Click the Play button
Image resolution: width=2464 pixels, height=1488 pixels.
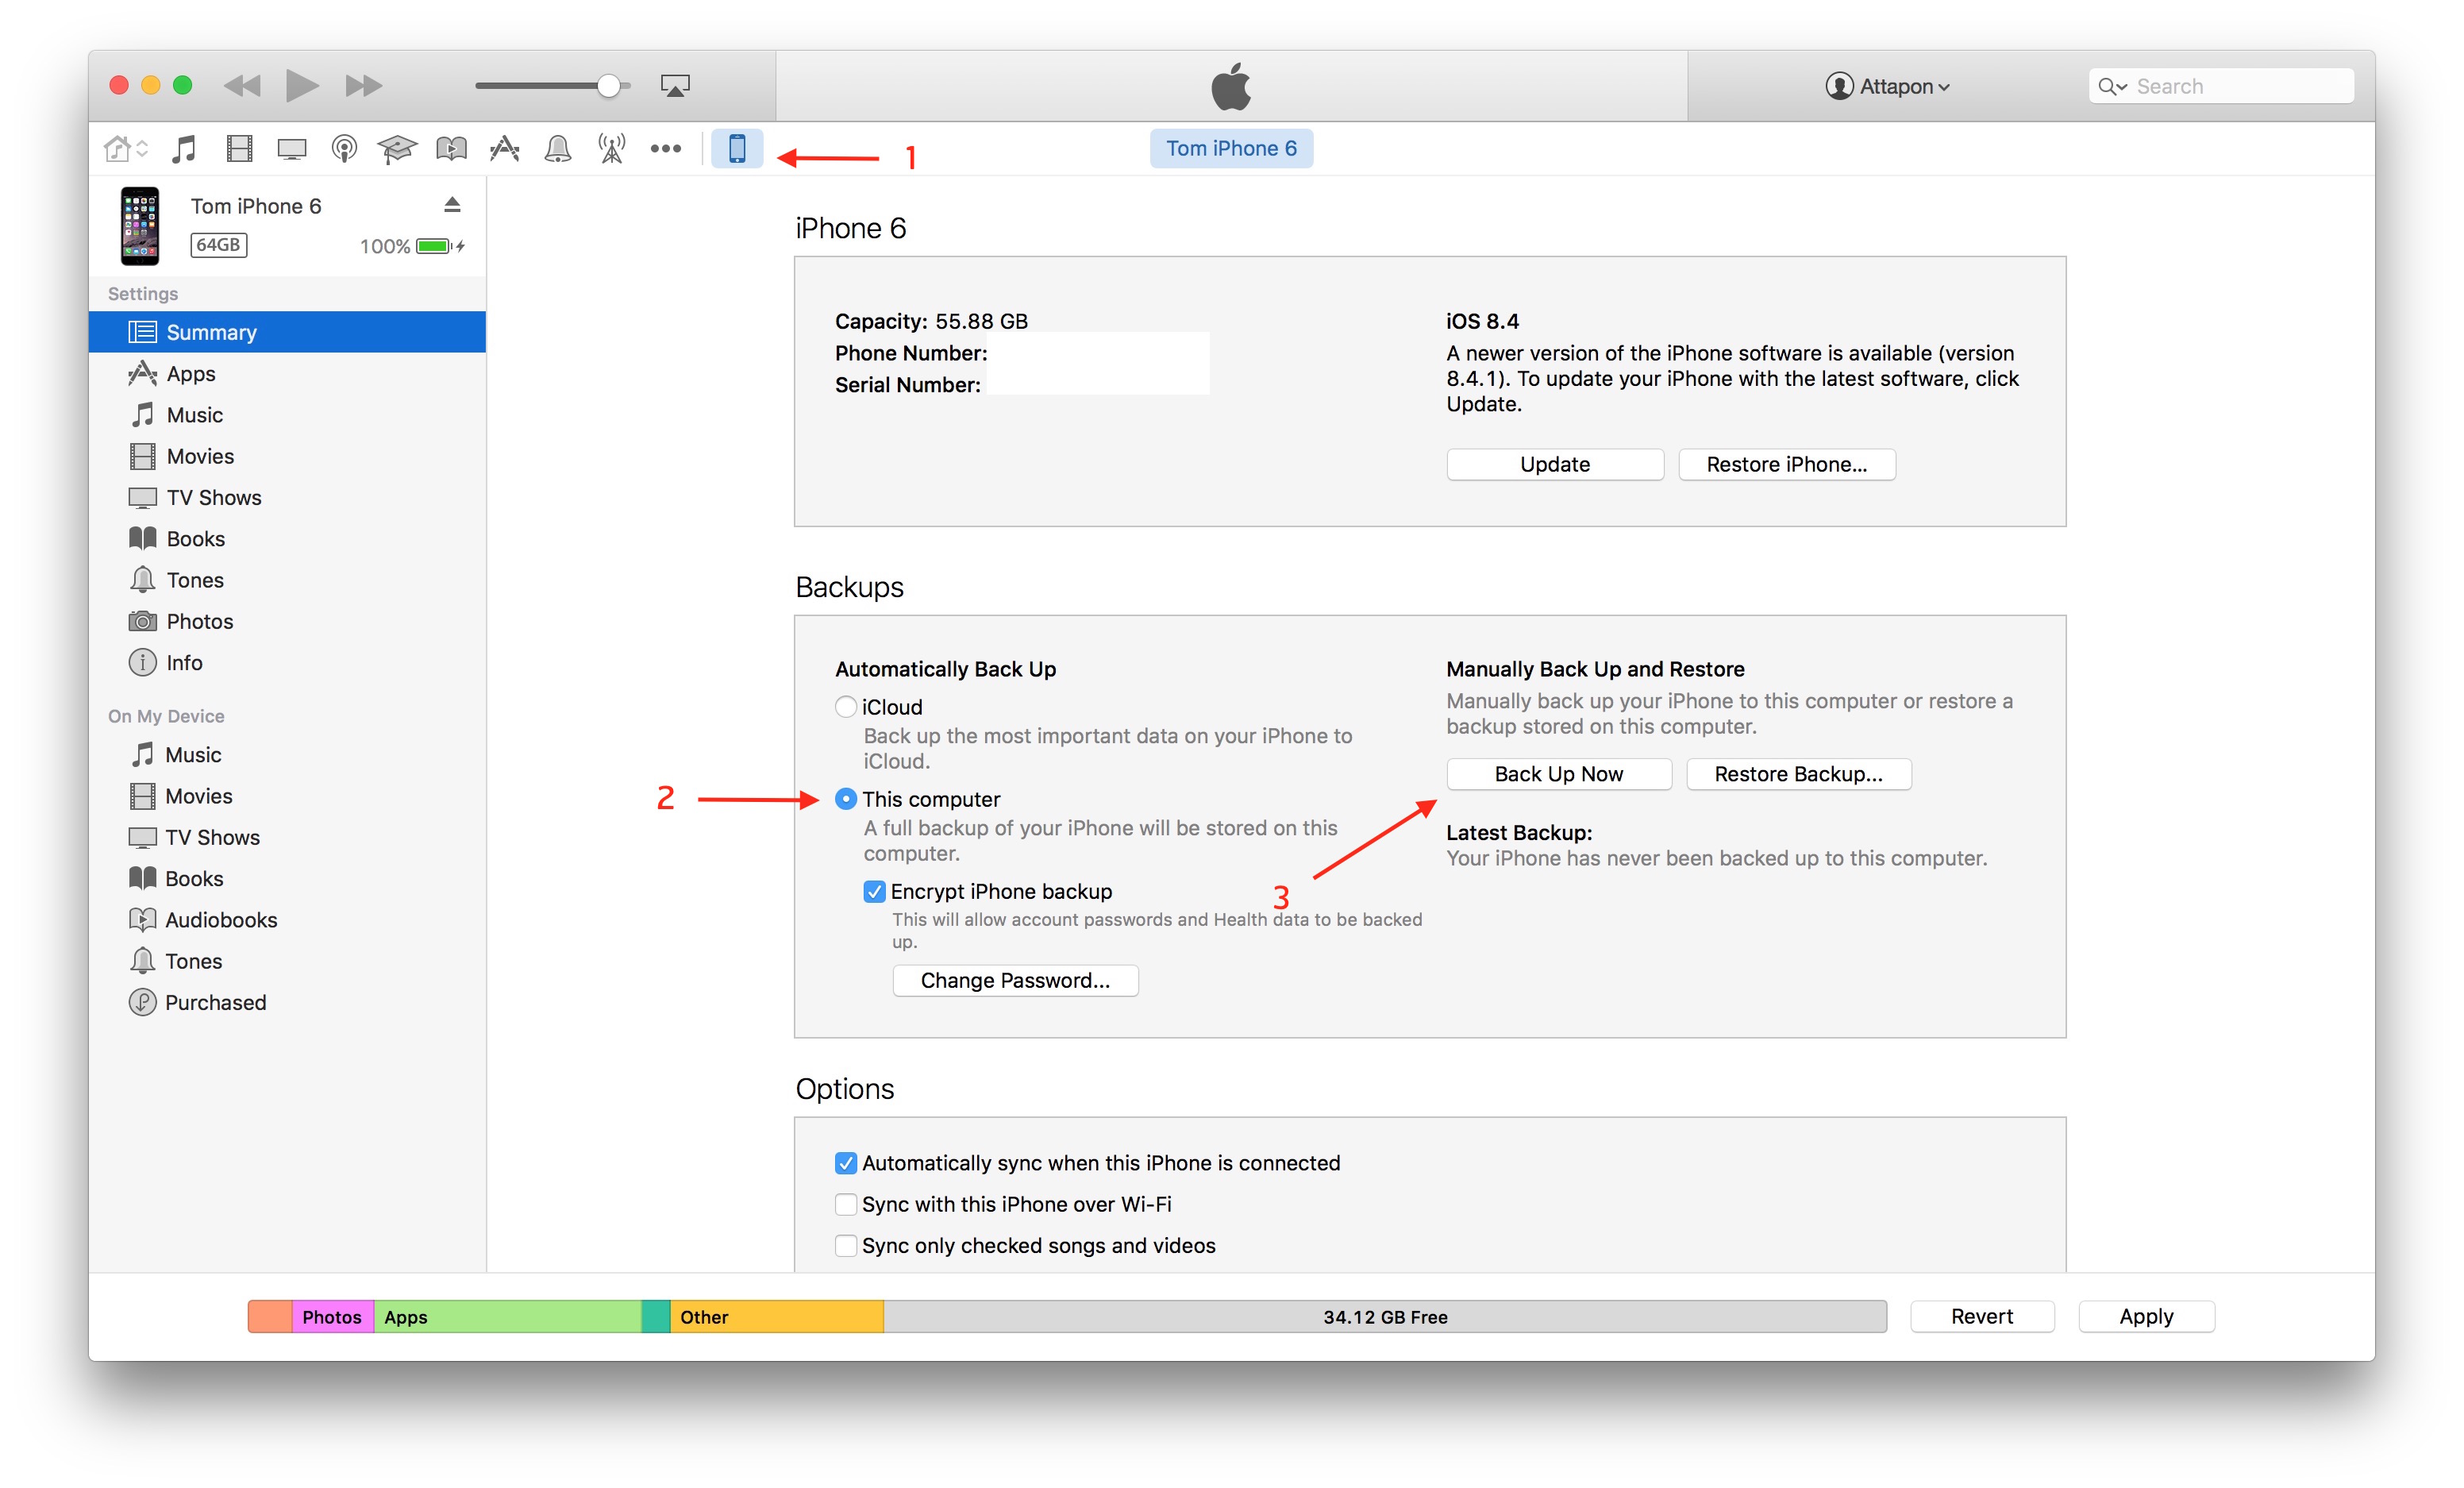tap(302, 86)
